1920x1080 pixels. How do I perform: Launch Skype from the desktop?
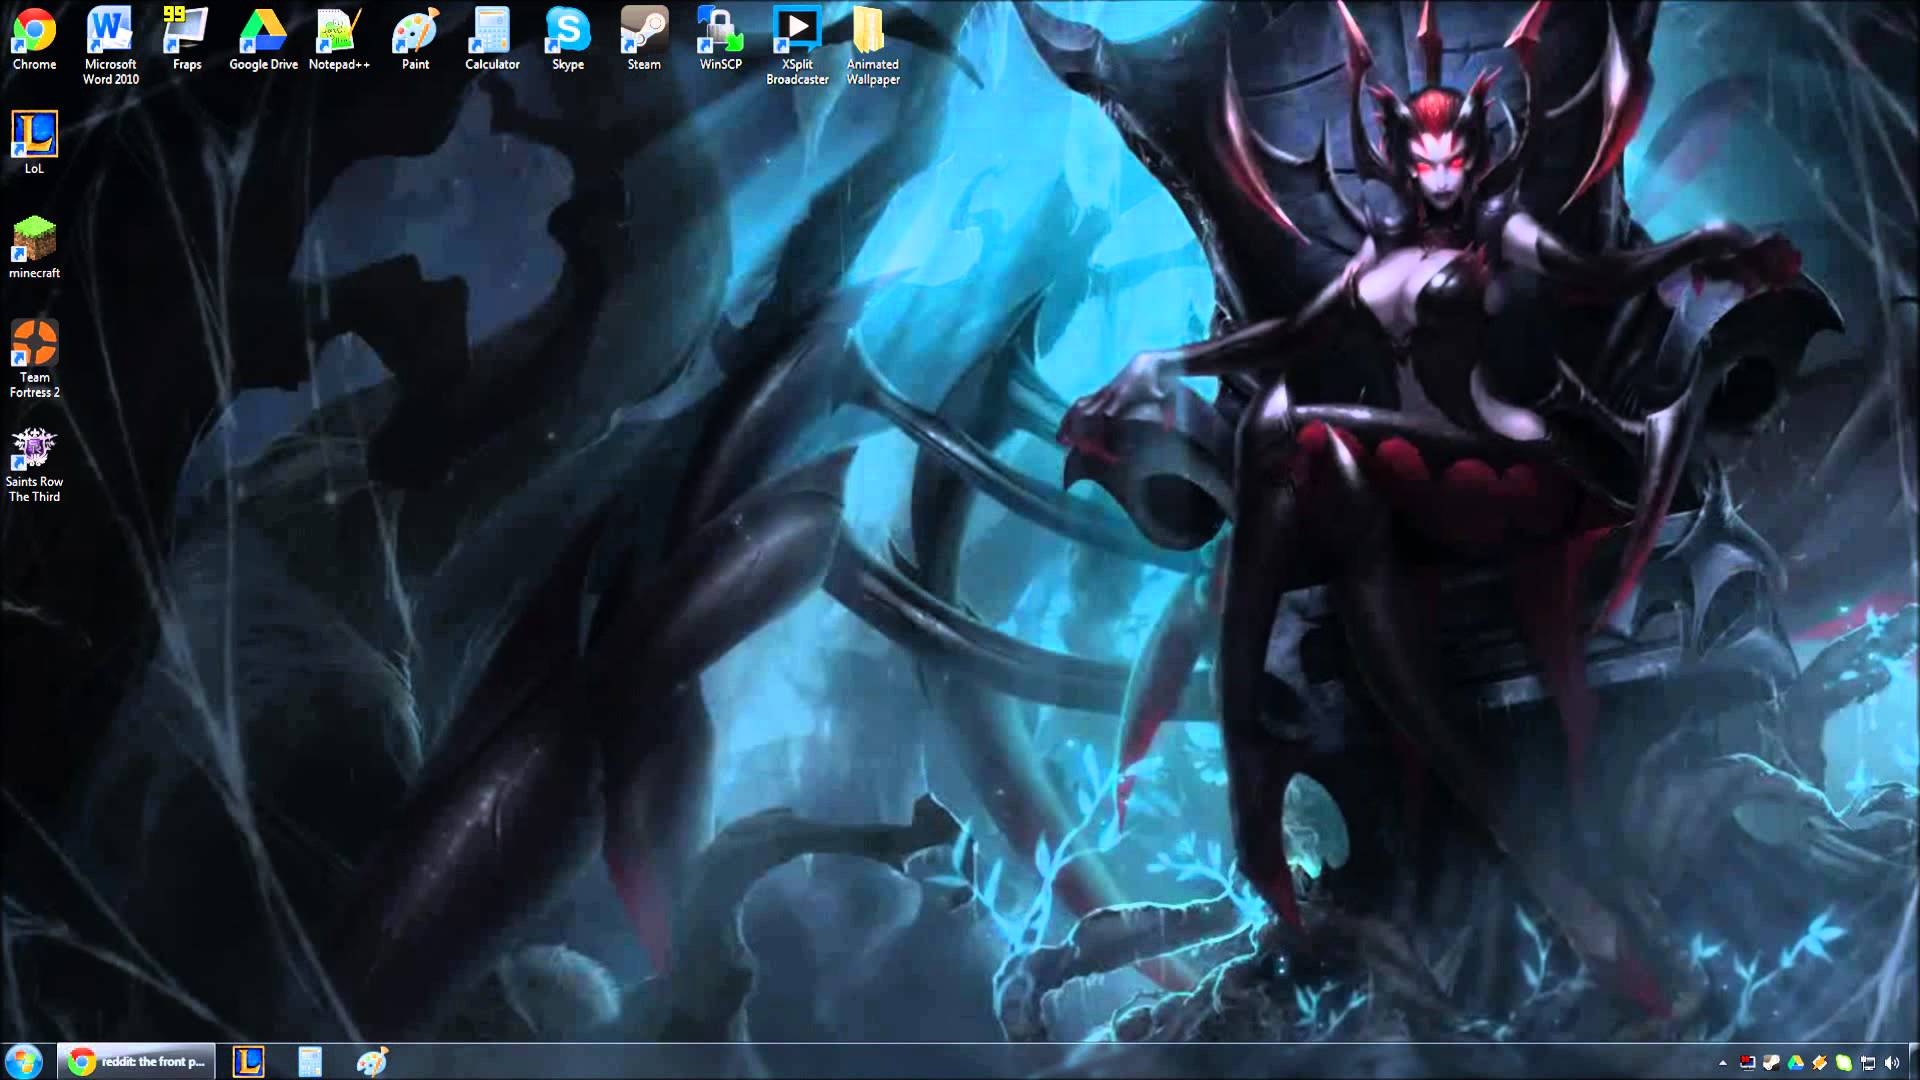pos(566,30)
